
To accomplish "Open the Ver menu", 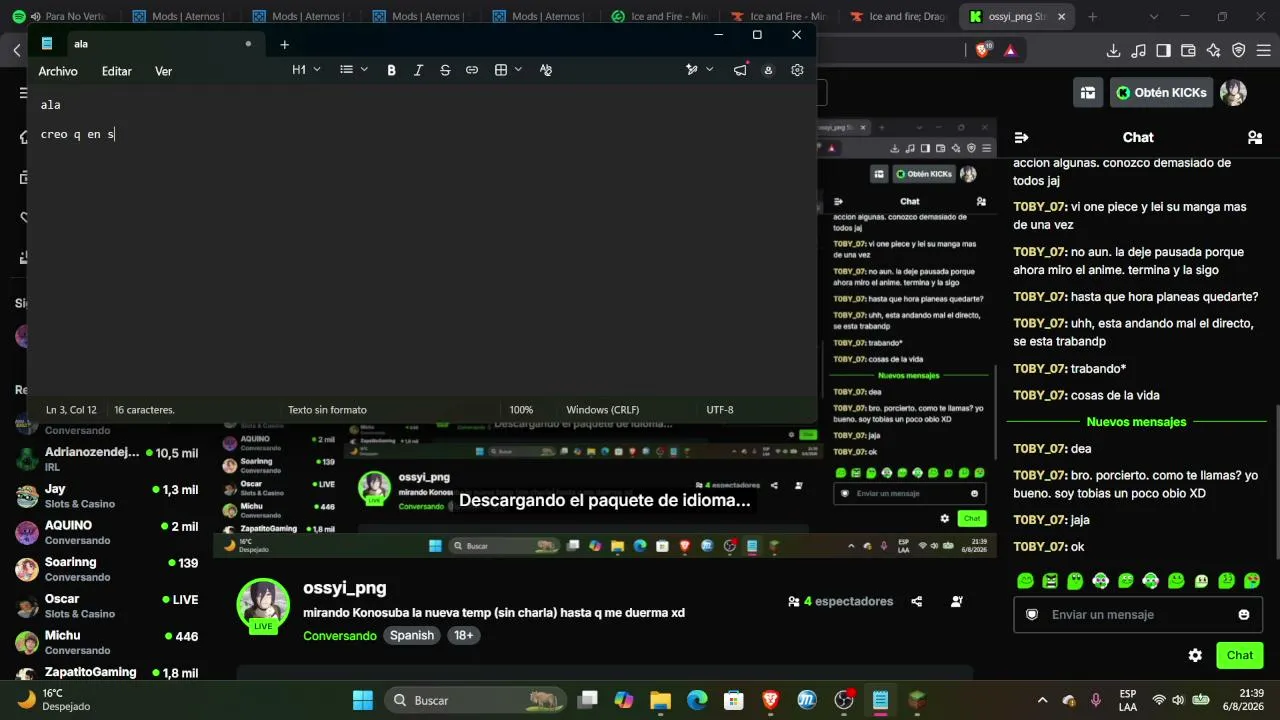I will pyautogui.click(x=164, y=71).
